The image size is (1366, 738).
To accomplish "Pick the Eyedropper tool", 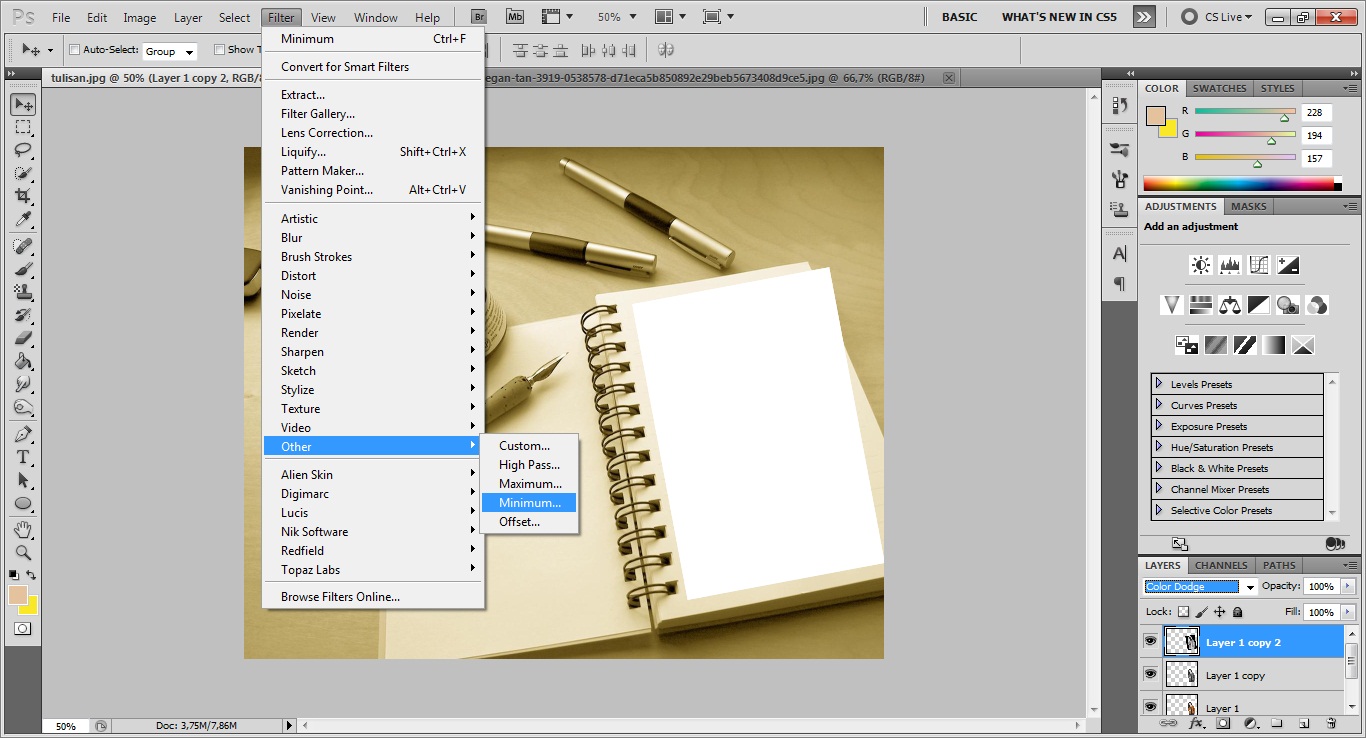I will tap(23, 220).
